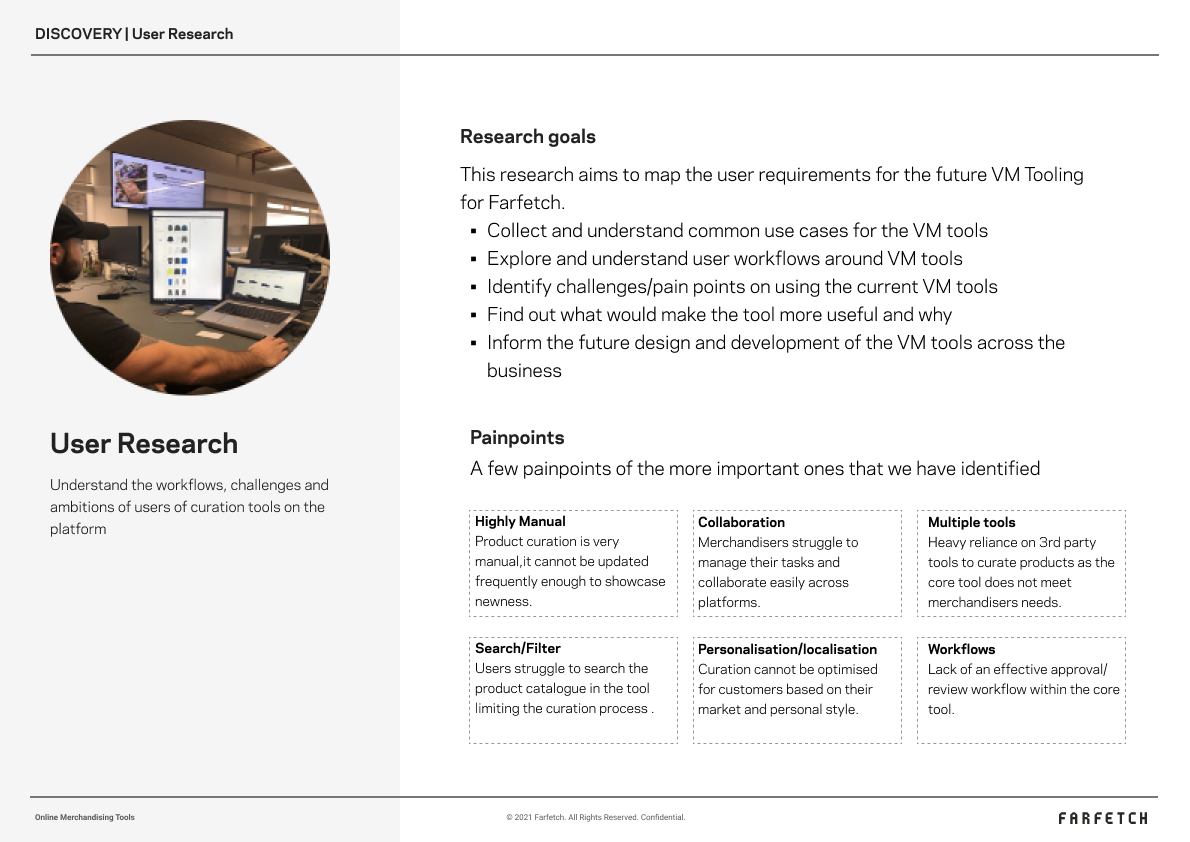Select the description text under User Research
1190x842 pixels.
tap(189, 507)
